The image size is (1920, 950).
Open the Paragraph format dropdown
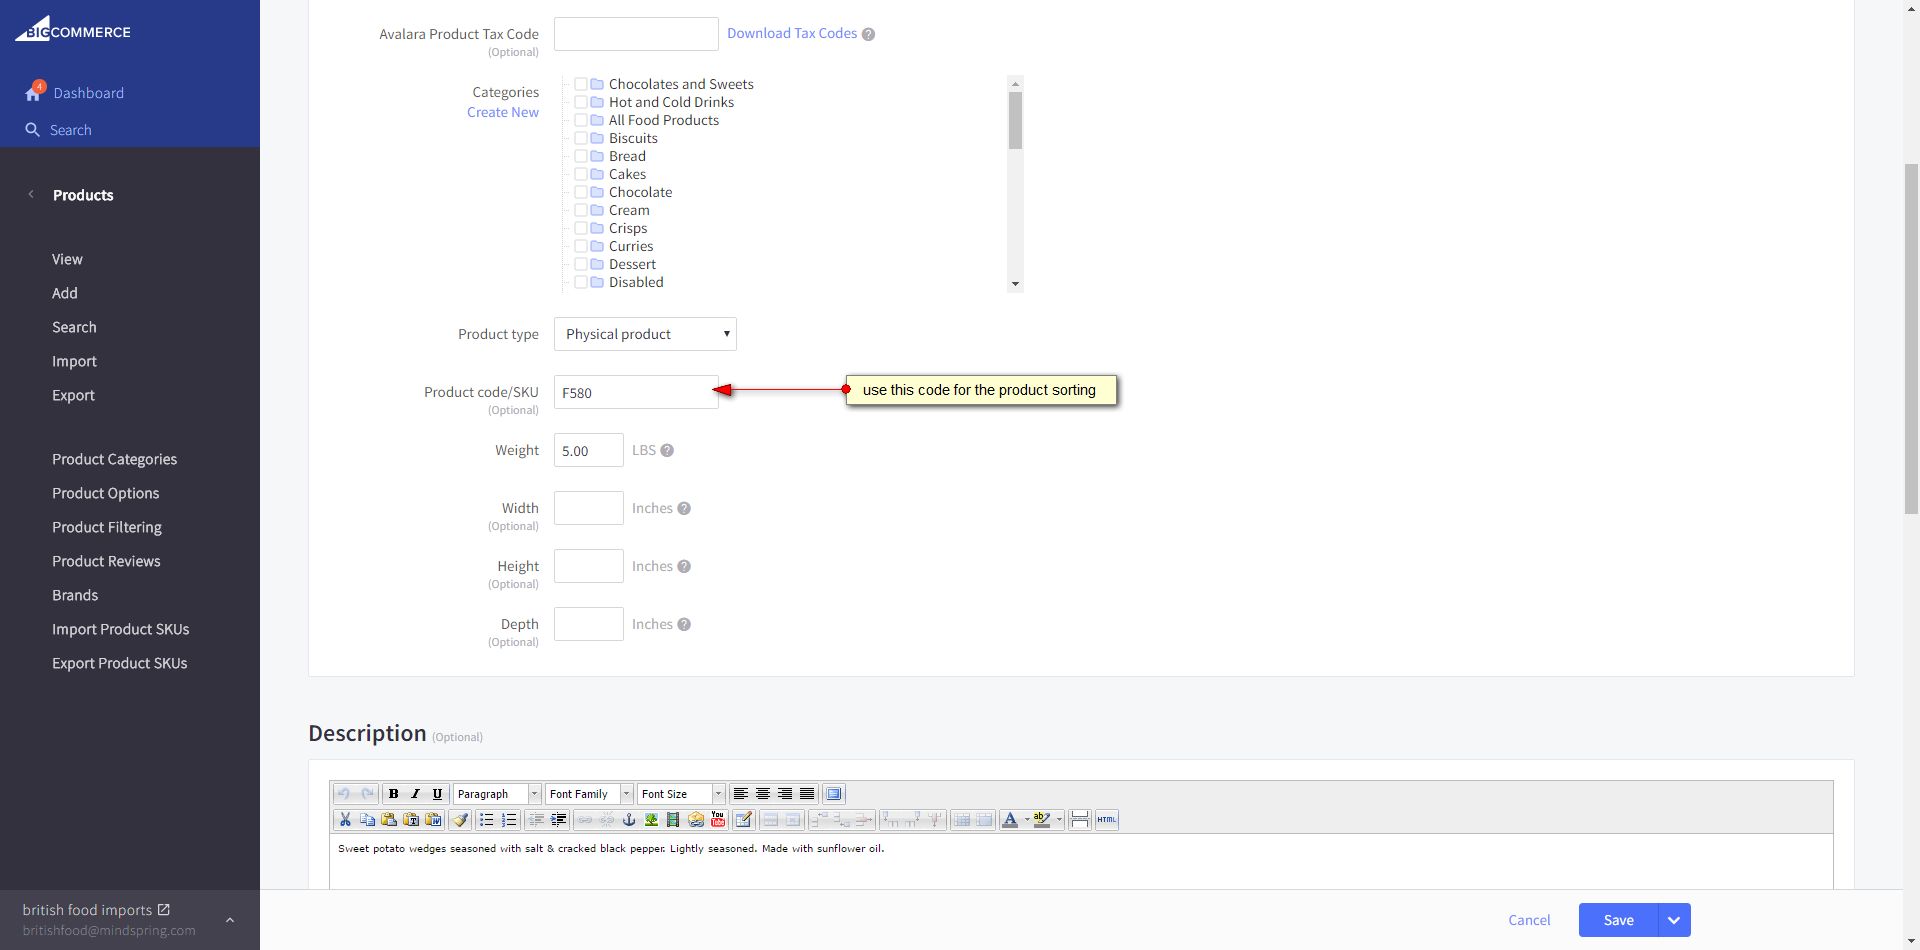tap(497, 794)
